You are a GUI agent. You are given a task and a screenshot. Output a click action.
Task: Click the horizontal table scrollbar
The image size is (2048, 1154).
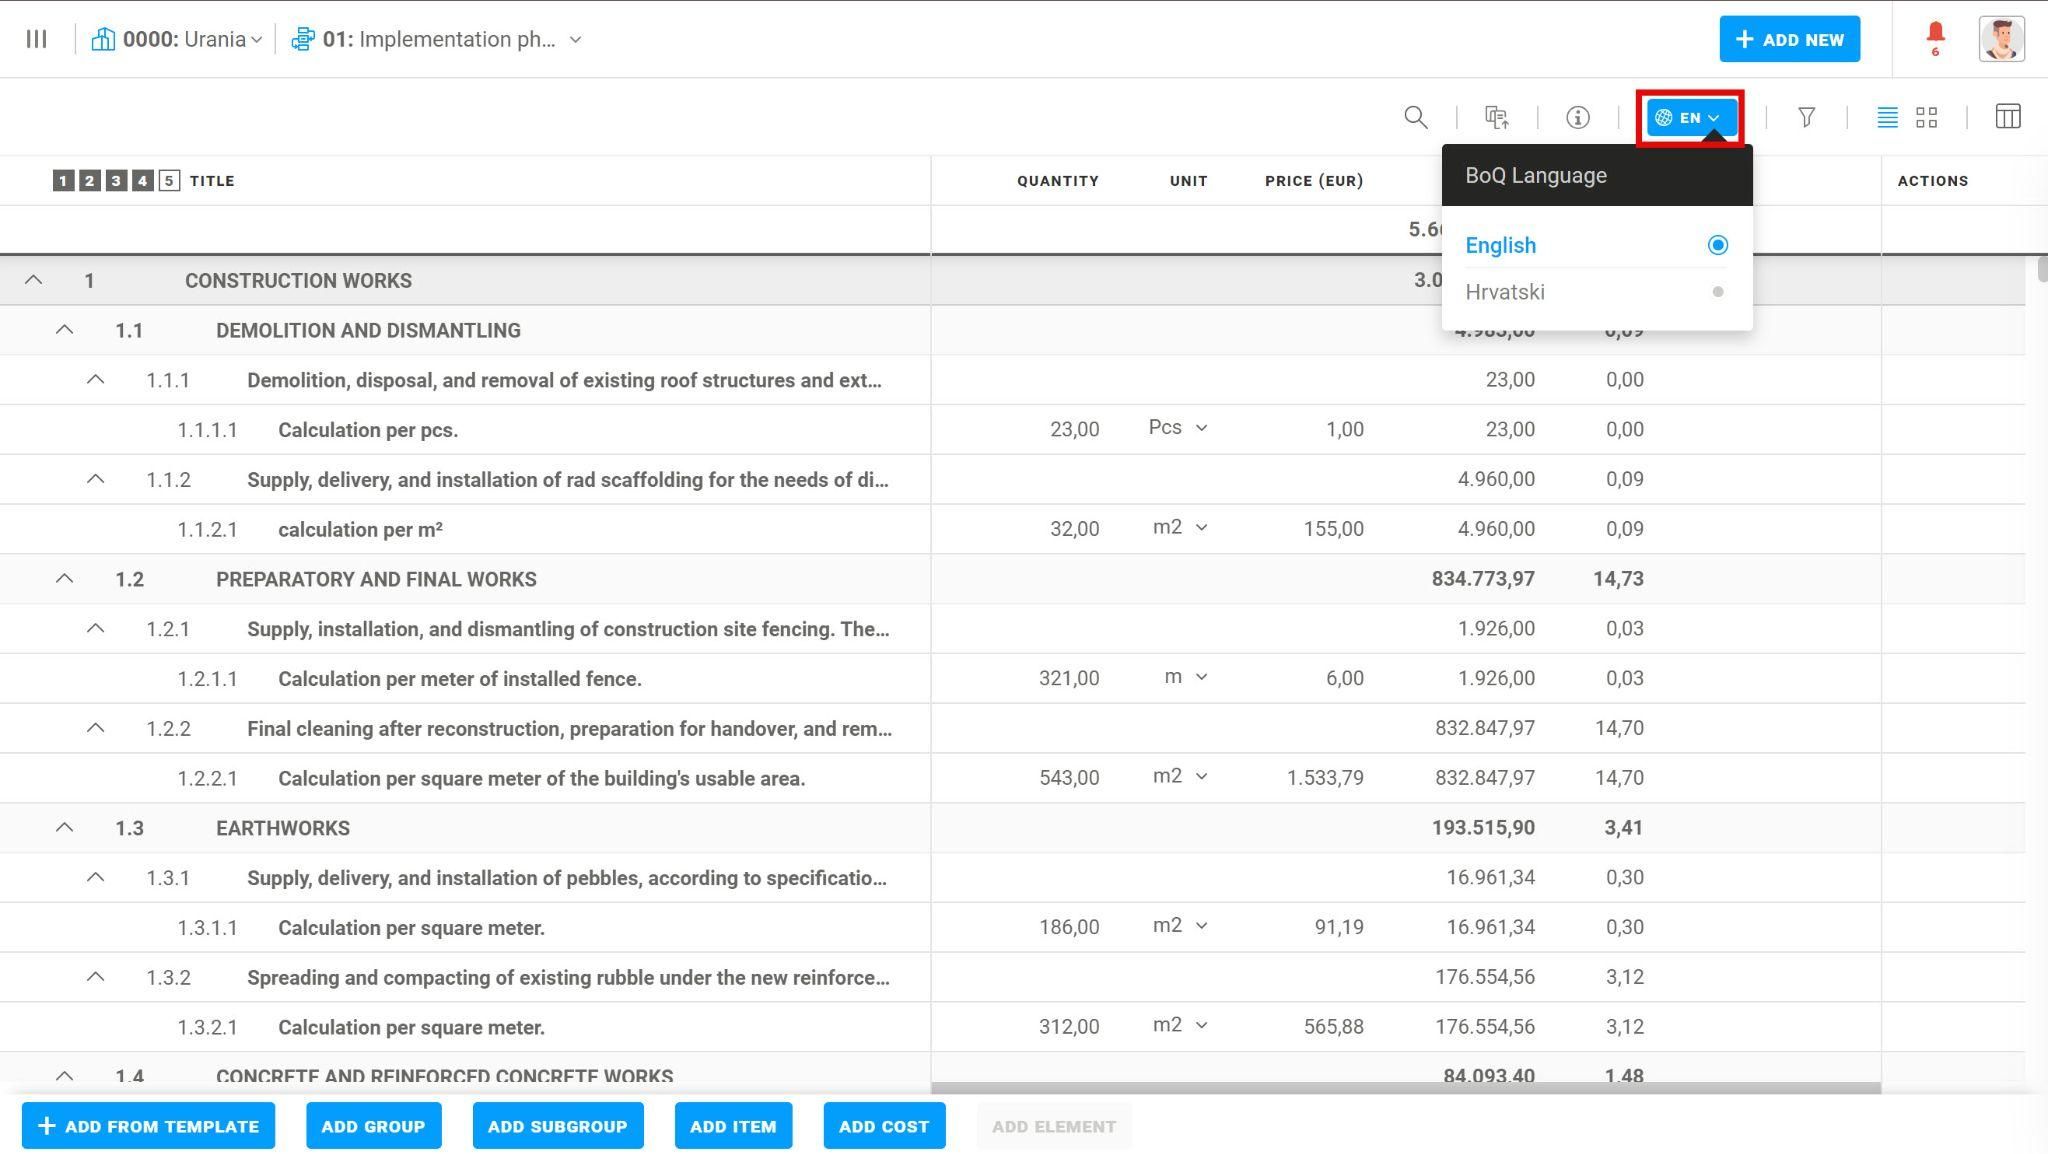click(x=1404, y=1087)
